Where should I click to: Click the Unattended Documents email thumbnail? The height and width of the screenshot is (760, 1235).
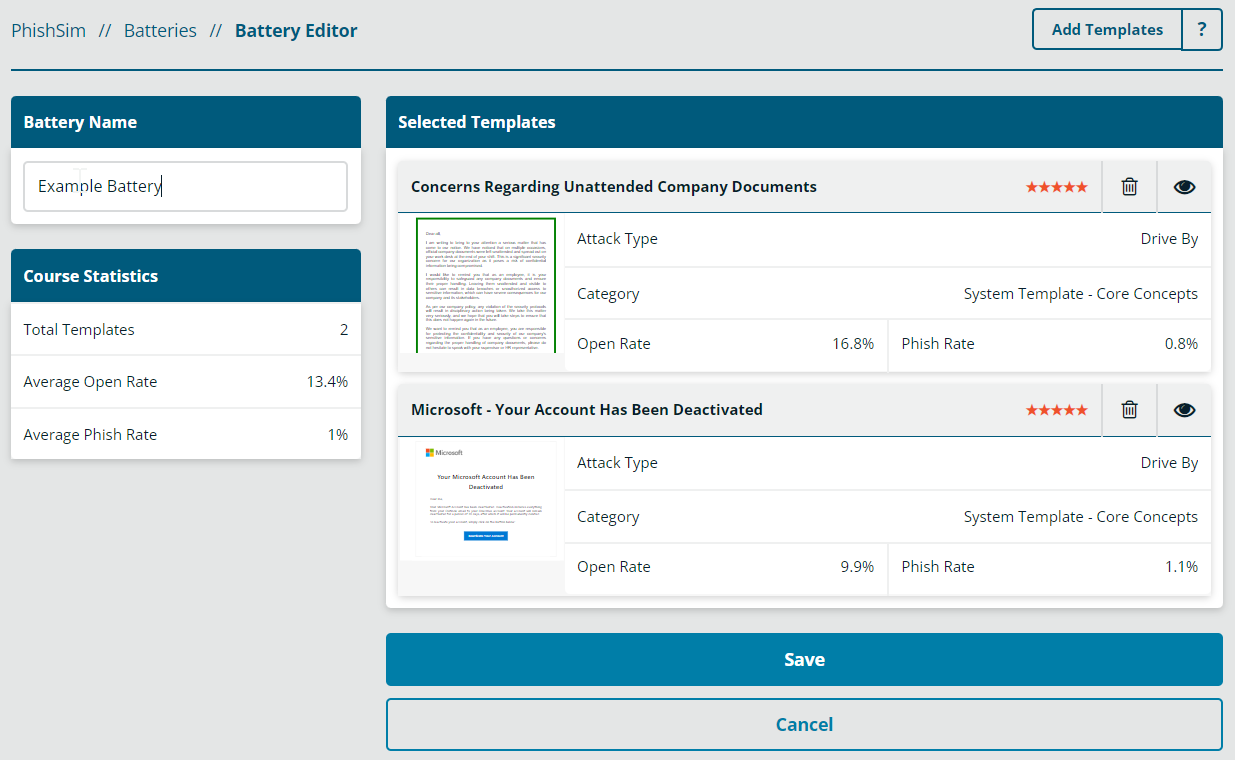[x=485, y=285]
